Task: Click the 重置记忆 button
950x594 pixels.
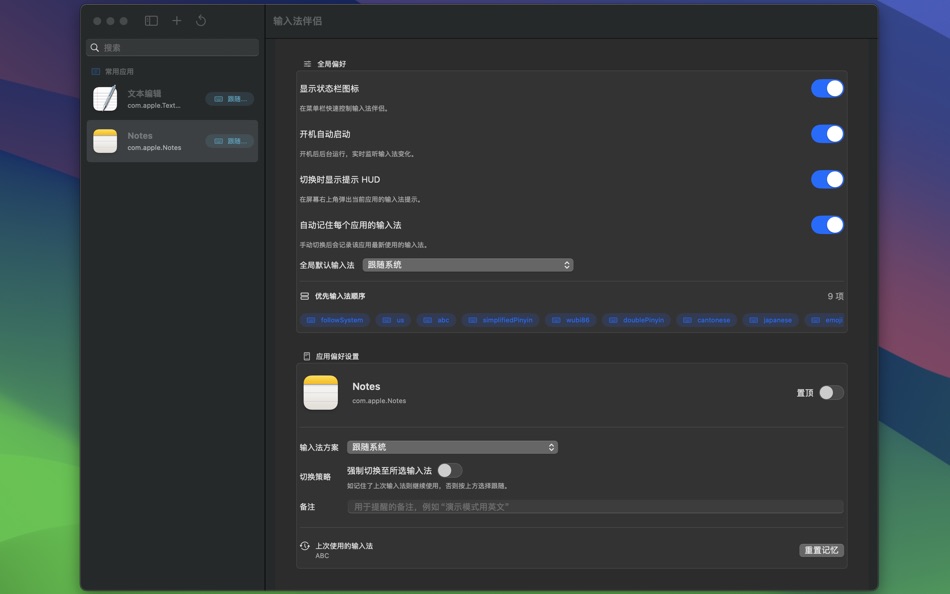Action: pos(821,549)
